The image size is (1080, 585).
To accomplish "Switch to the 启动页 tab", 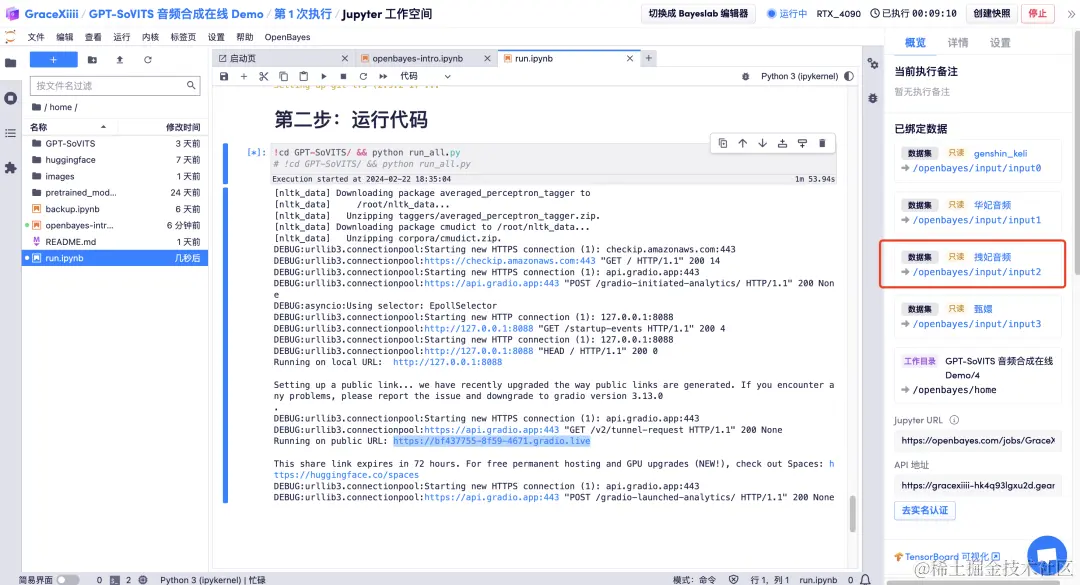I will point(242,59).
